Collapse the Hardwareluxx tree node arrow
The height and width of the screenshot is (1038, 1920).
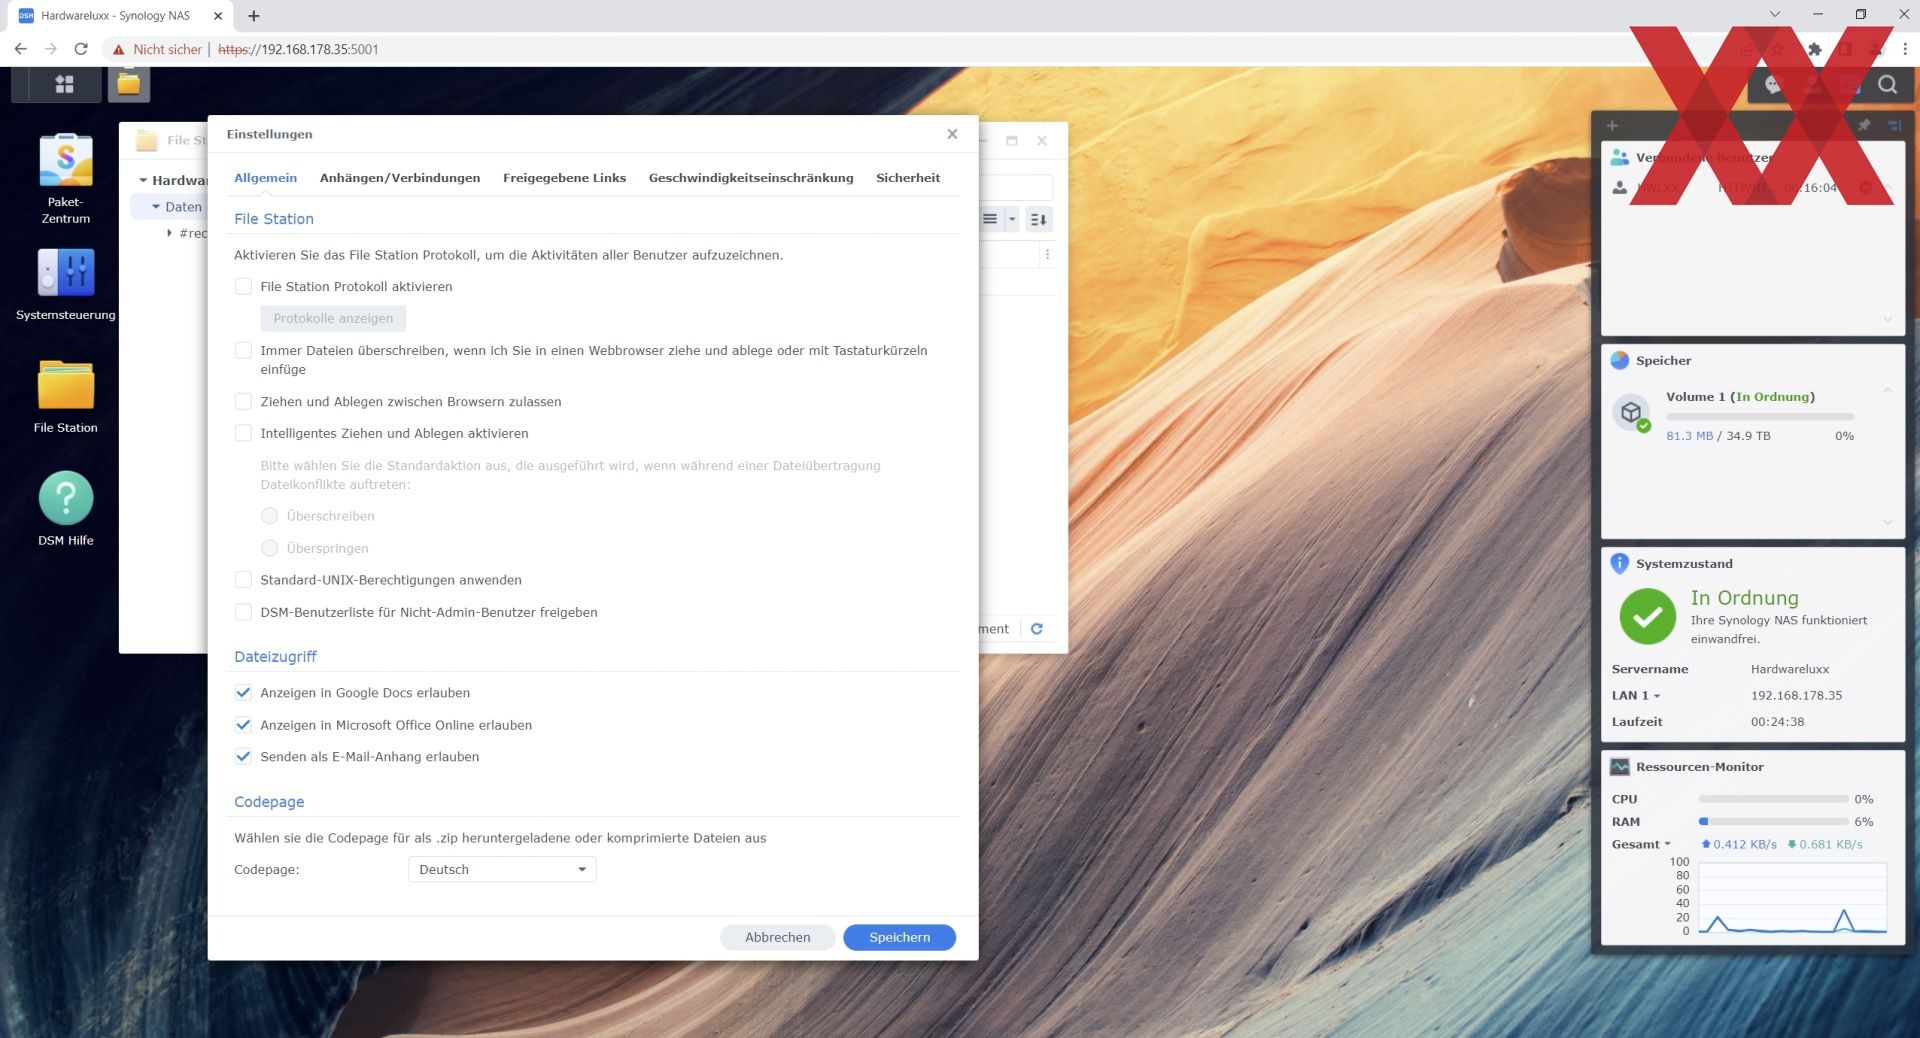tap(143, 181)
